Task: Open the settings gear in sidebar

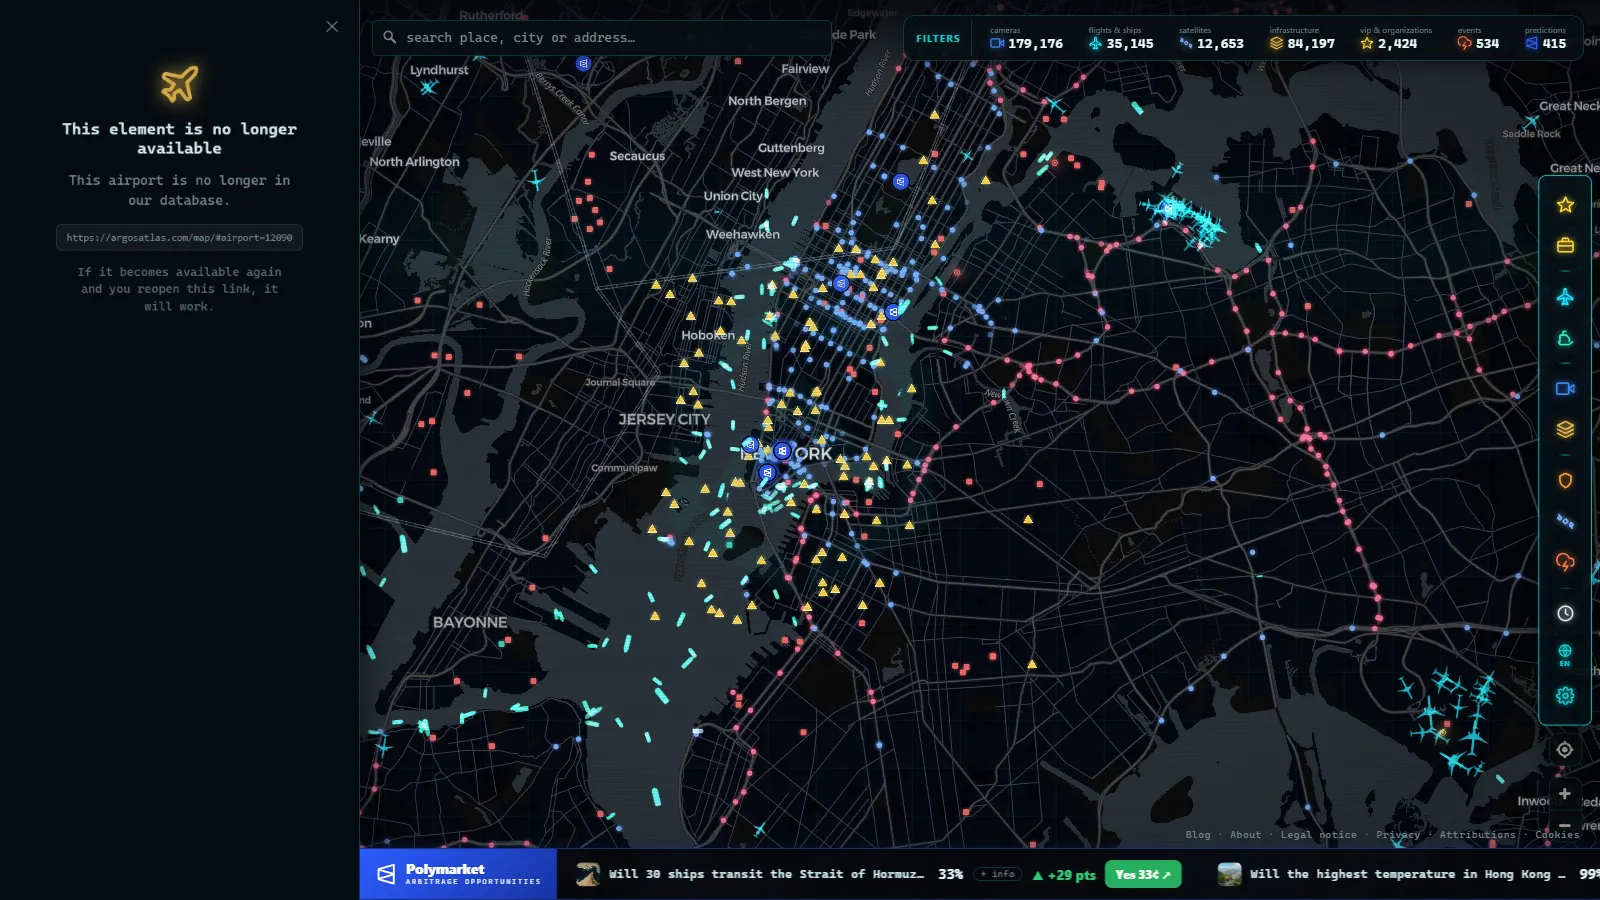Action: 1565,695
